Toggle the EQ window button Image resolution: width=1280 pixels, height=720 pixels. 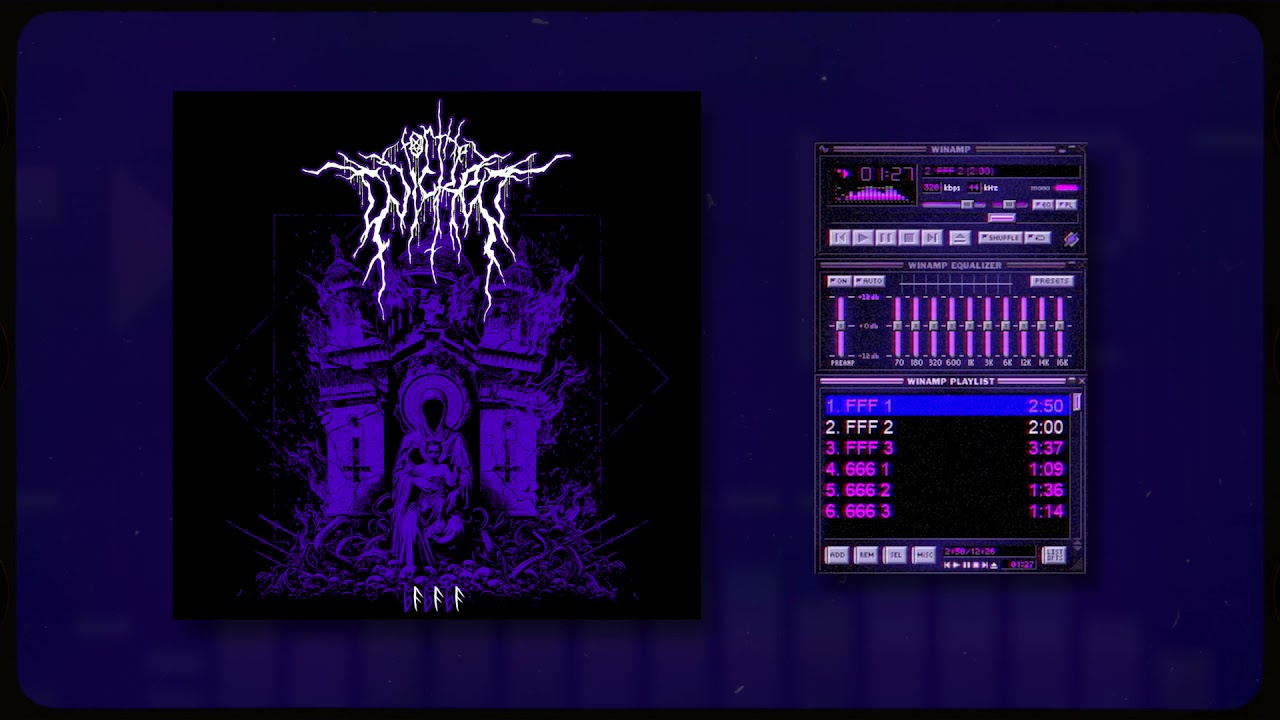(x=1043, y=205)
